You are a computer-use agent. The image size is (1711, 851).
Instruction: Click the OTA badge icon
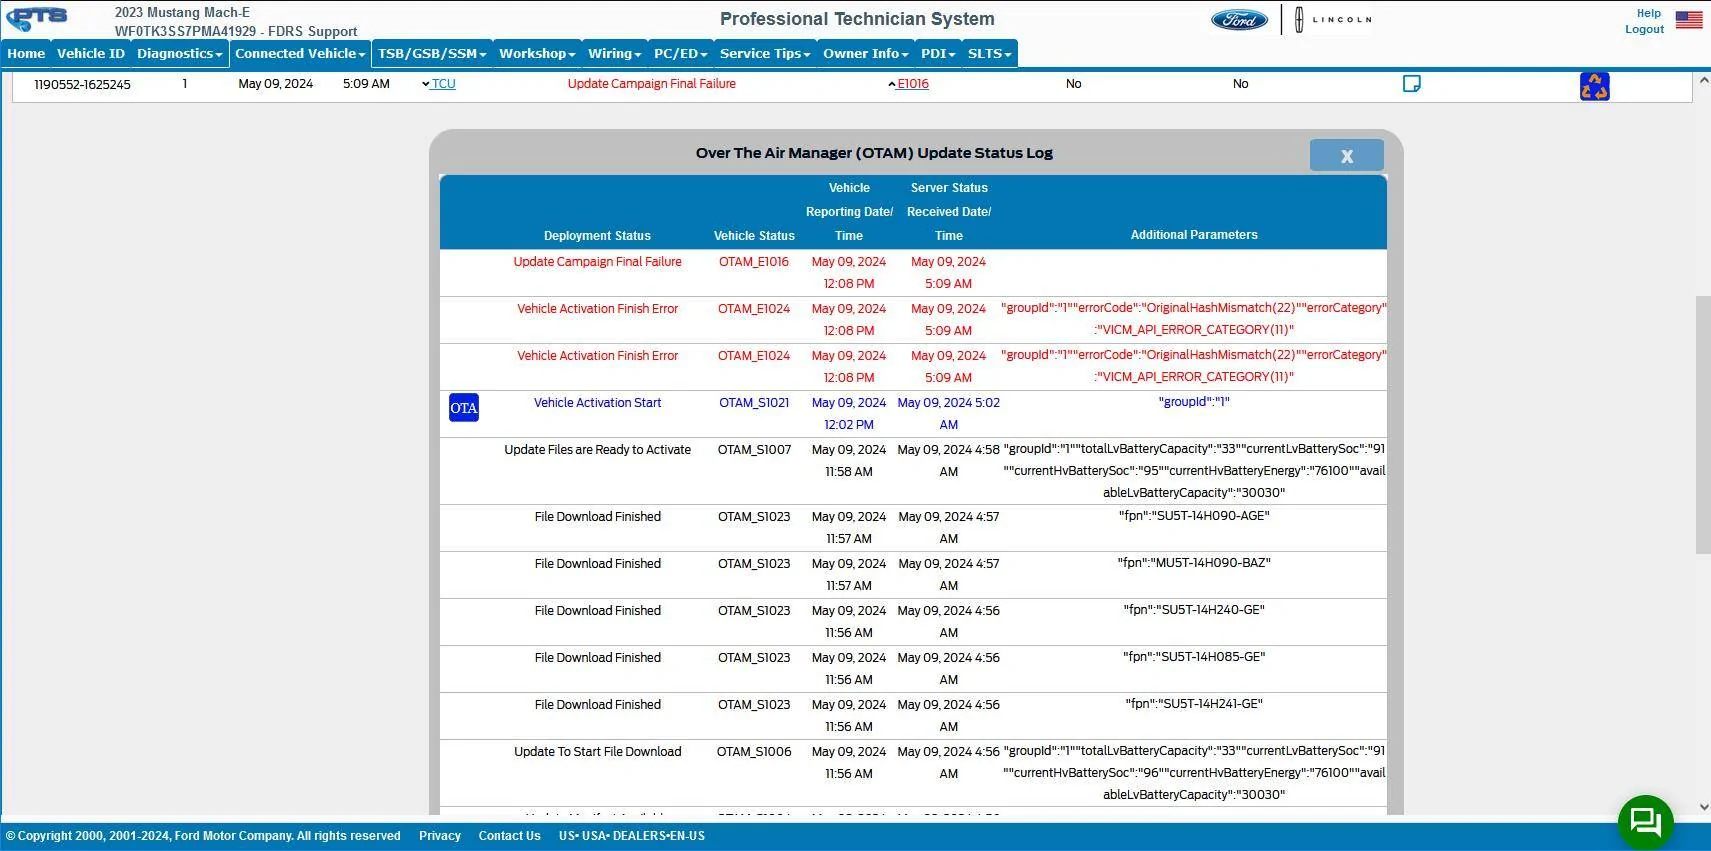464,408
